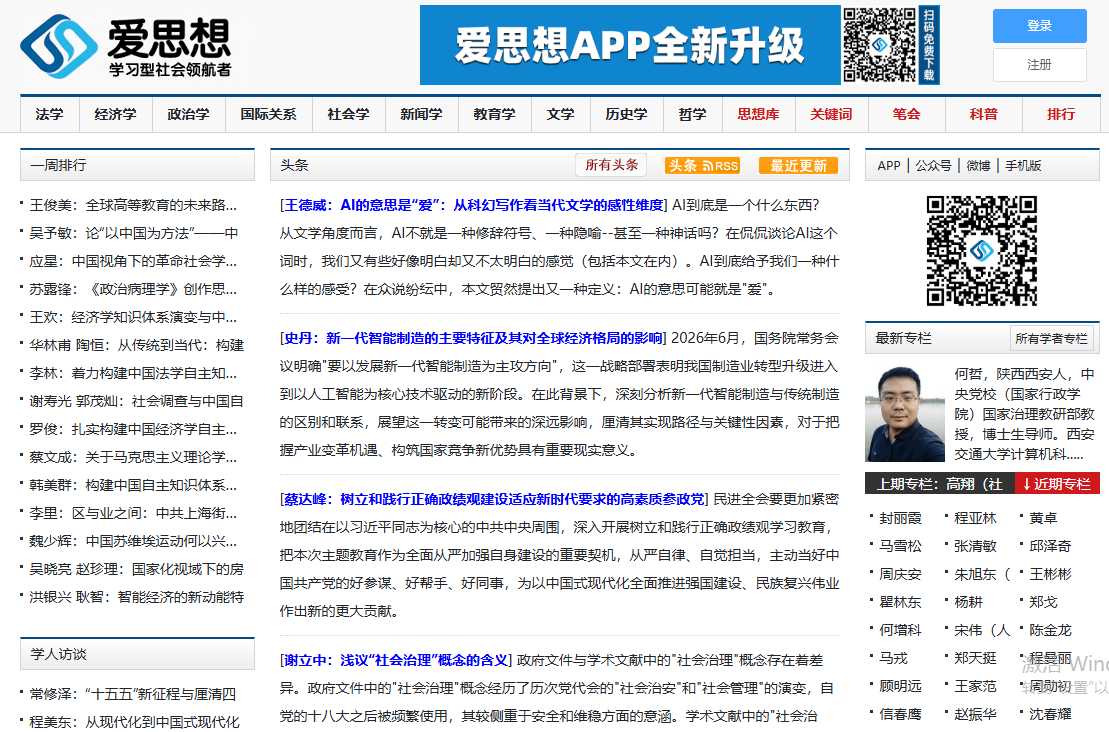Open 魏少辉：中国苏维埃运动何以兴 article

133,541
